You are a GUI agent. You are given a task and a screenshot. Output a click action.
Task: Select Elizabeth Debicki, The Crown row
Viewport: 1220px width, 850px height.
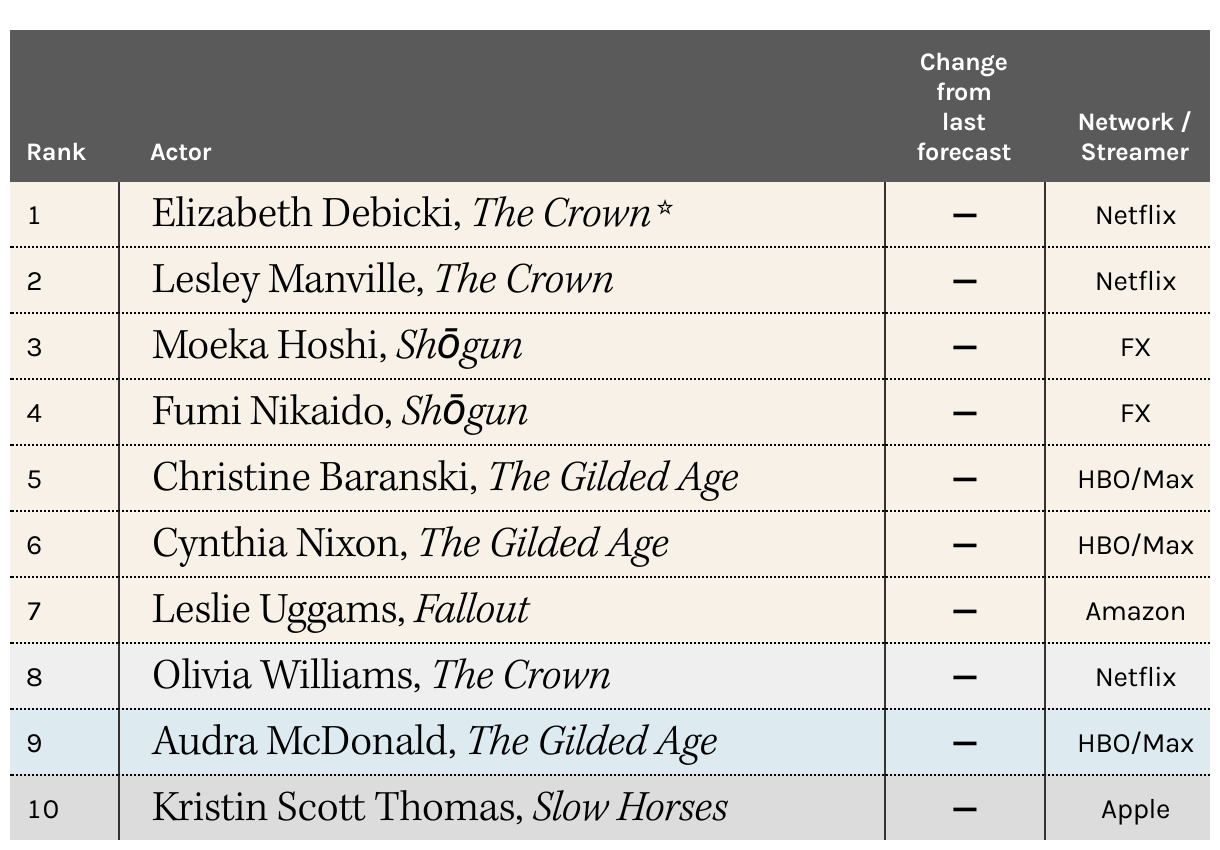click(610, 215)
